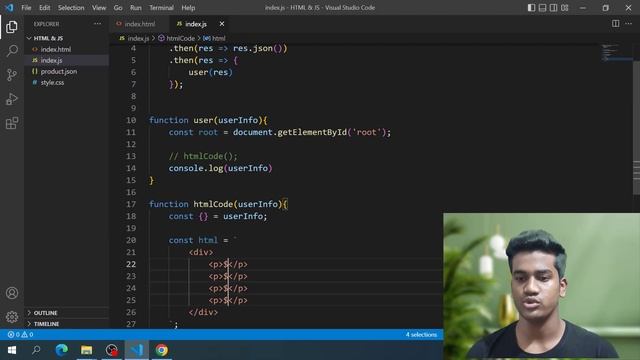Expand the Timeline section
The width and height of the screenshot is (640, 360).
coord(67,324)
